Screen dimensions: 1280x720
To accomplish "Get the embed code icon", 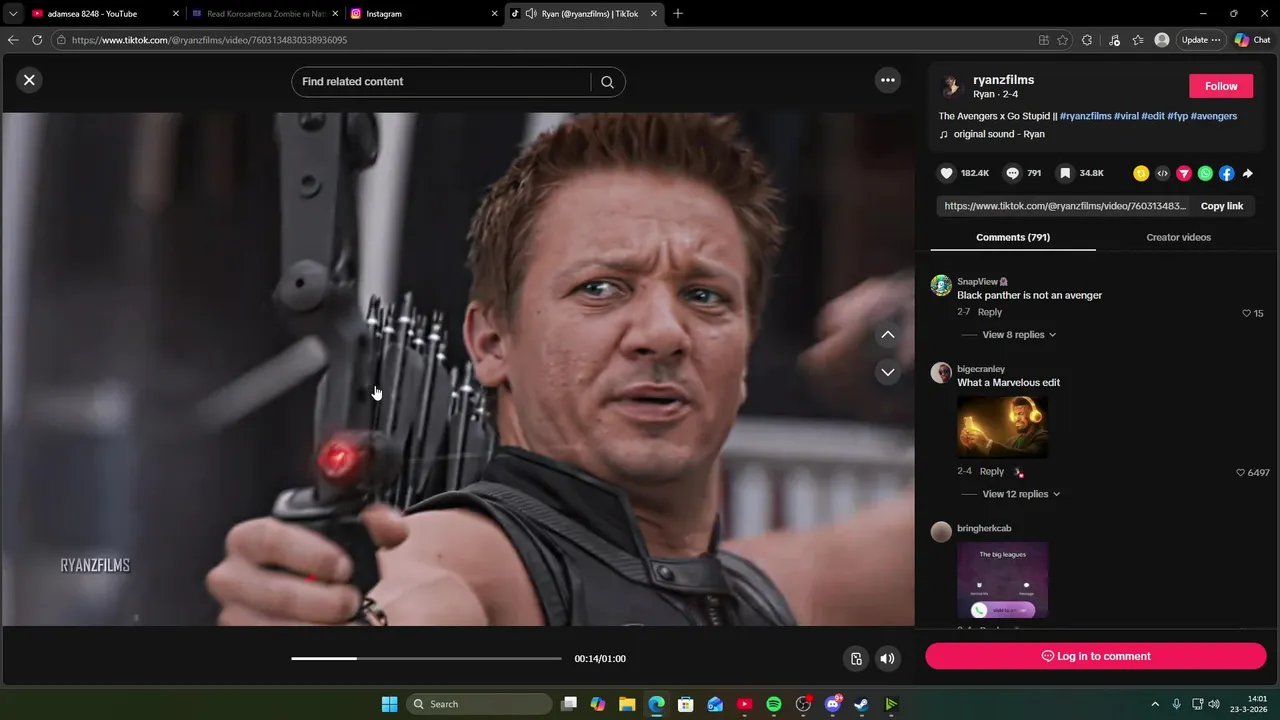I will click(1162, 173).
